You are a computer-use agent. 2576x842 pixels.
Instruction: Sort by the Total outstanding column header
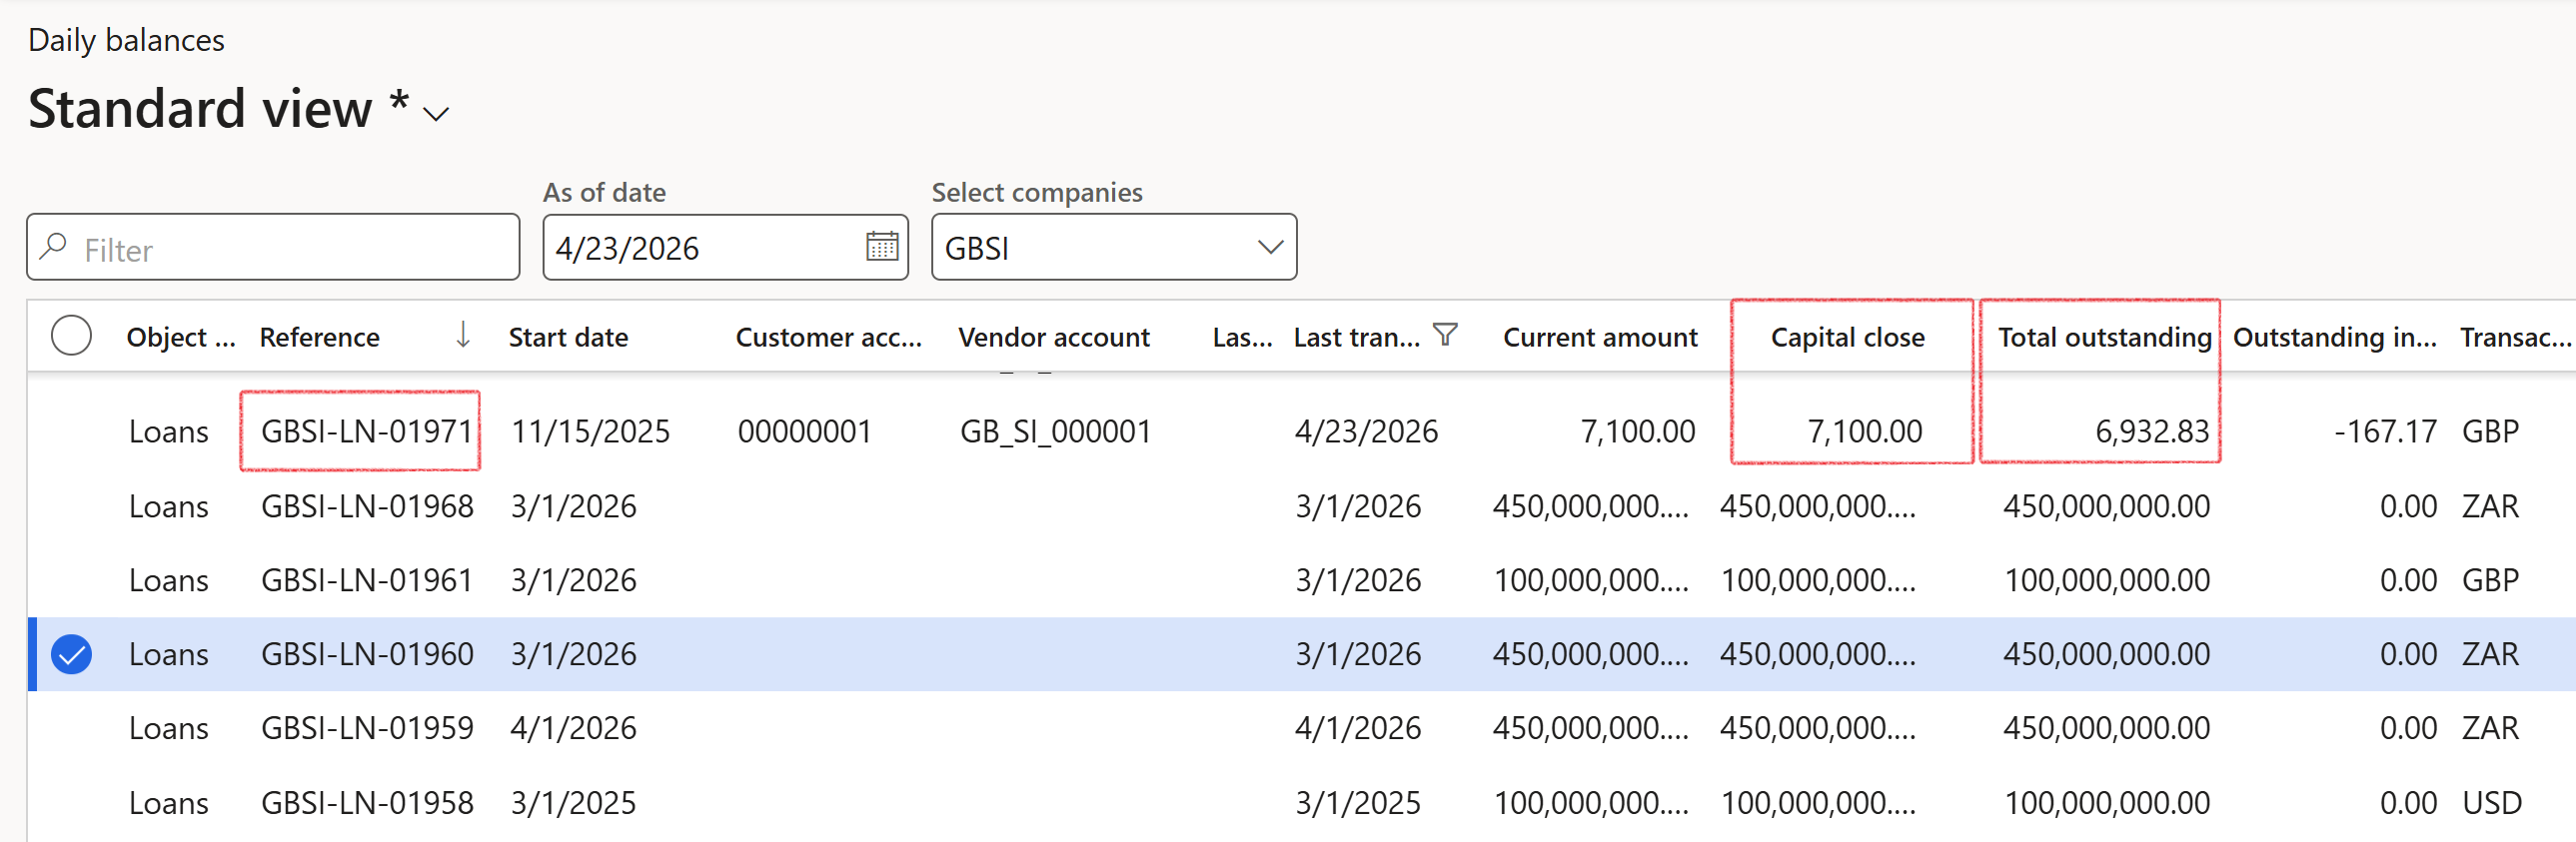click(x=2103, y=338)
